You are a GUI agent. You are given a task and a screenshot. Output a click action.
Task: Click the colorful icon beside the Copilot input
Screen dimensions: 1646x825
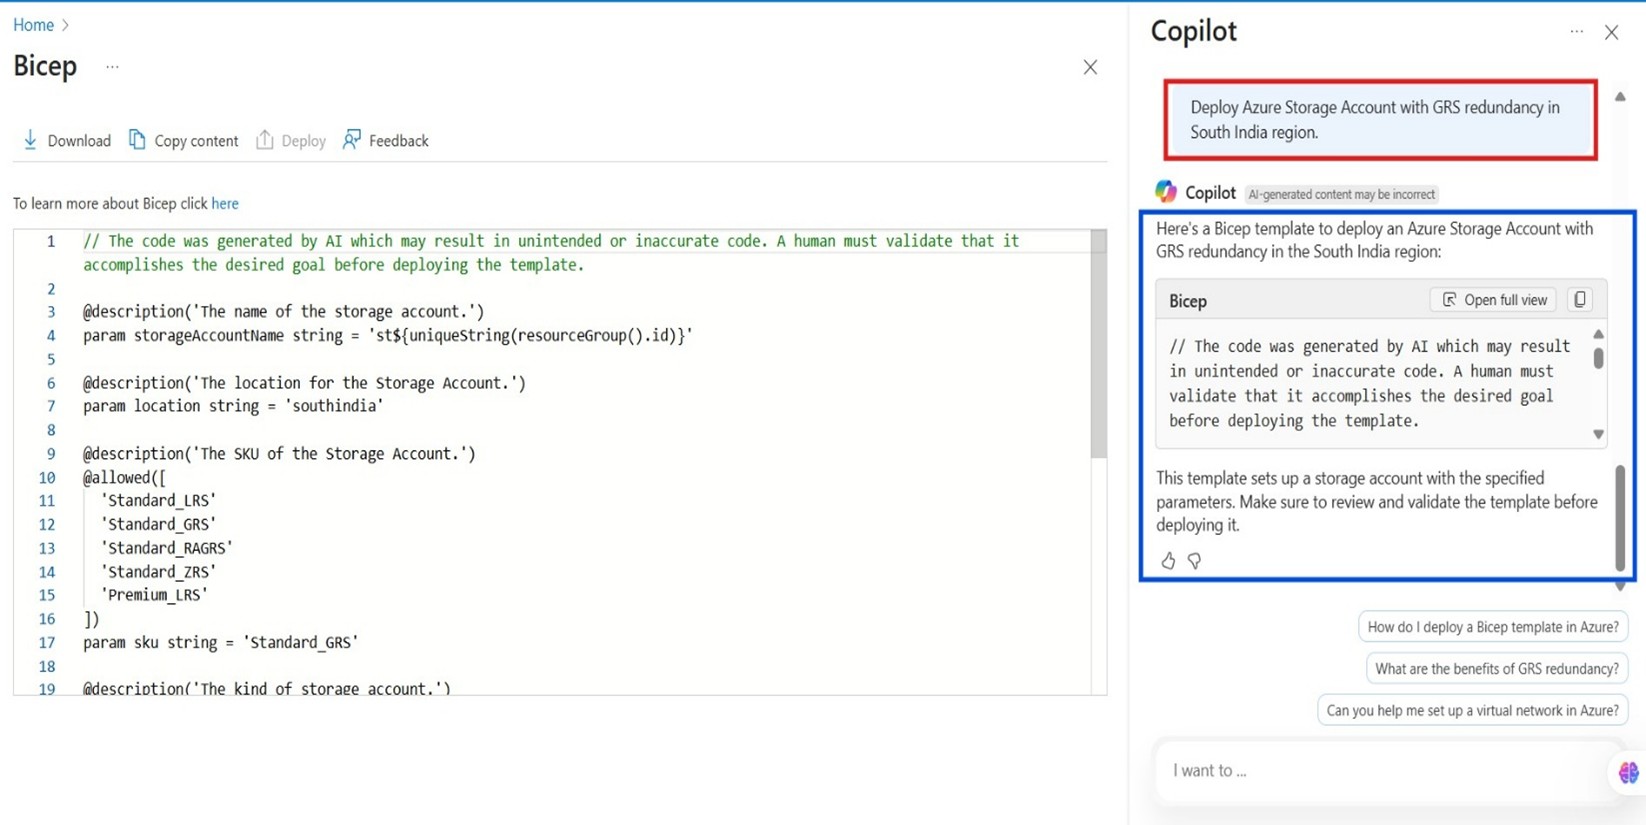(x=1628, y=772)
